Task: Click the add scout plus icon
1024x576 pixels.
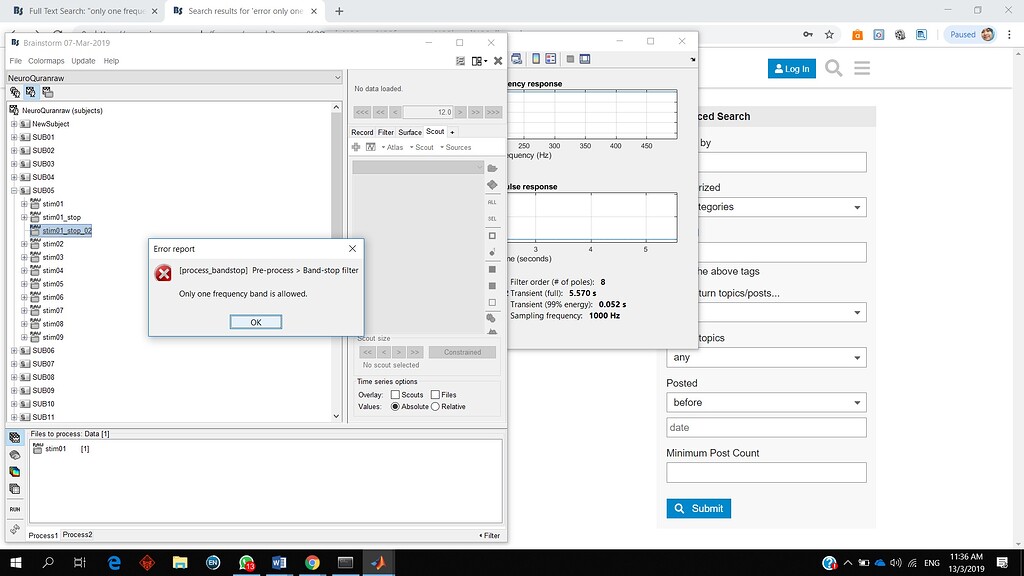Action: point(356,147)
